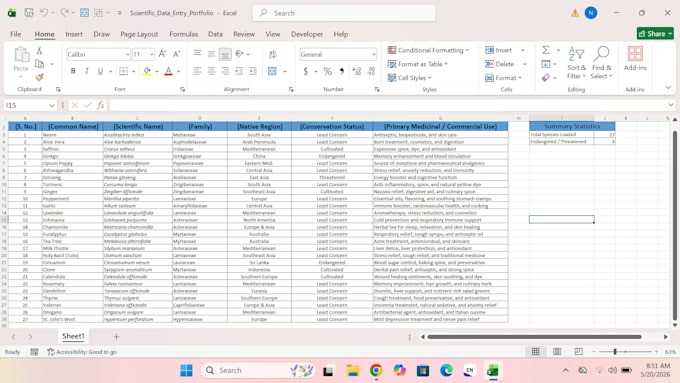Image resolution: width=680 pixels, height=383 pixels.
Task: Click the Orientation text angle icon
Action: [x=239, y=54]
